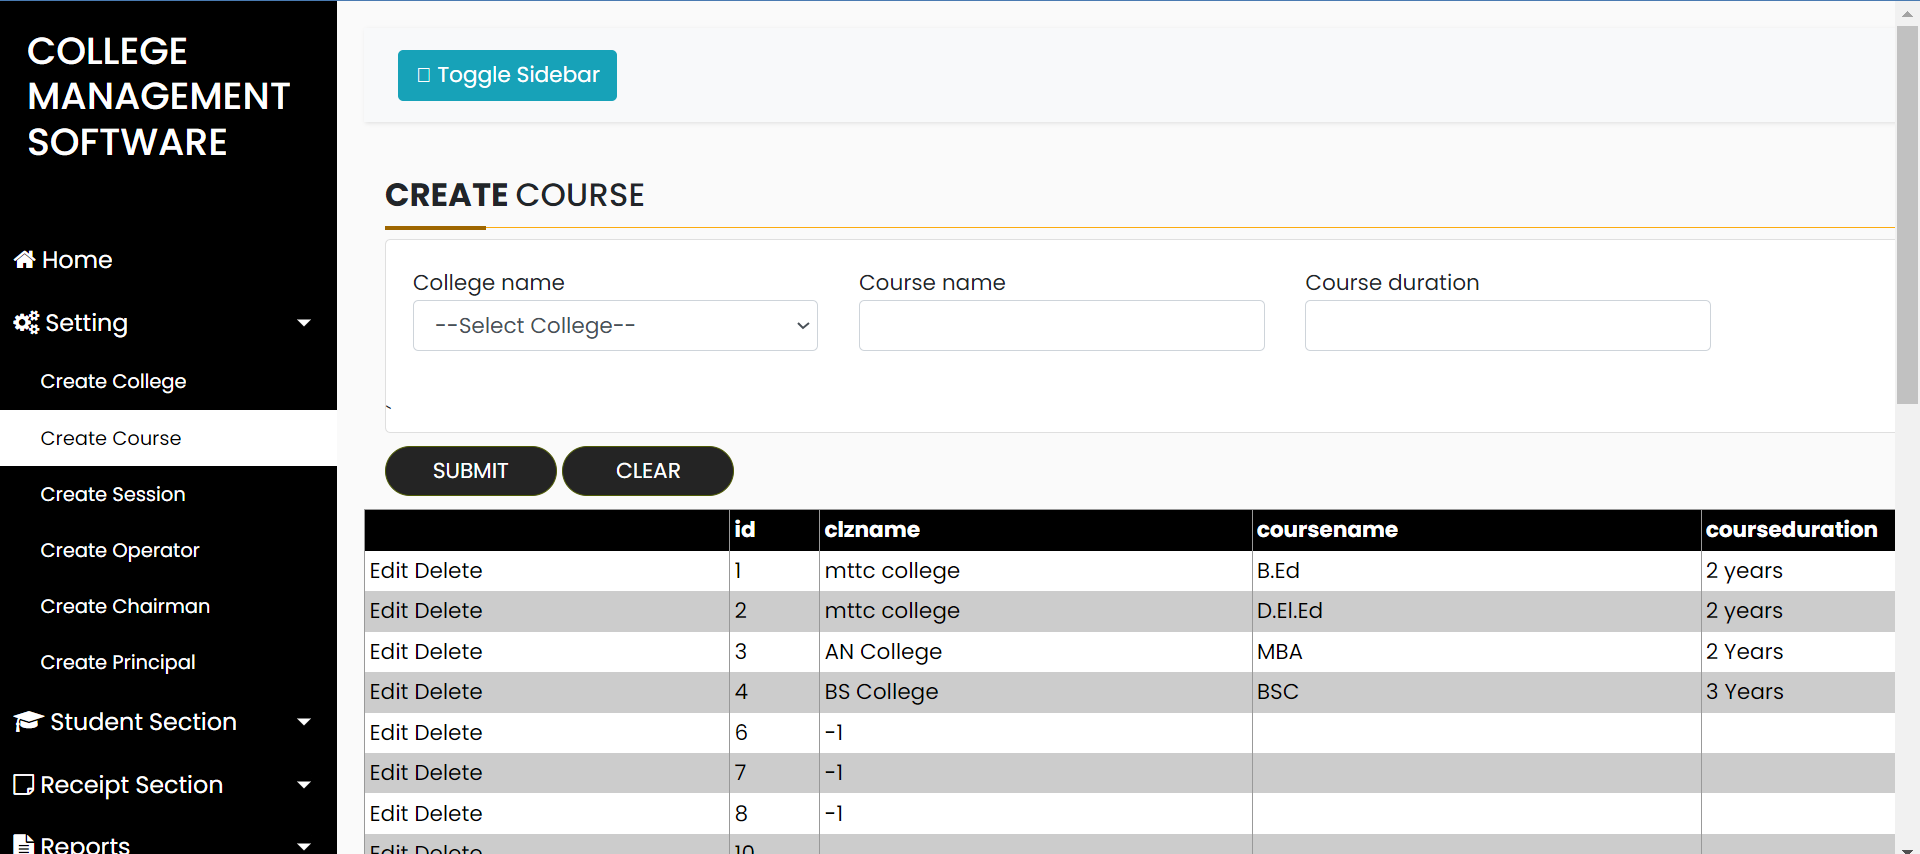The image size is (1920, 854).
Task: Expand the Student Section arrow
Action: (x=304, y=722)
